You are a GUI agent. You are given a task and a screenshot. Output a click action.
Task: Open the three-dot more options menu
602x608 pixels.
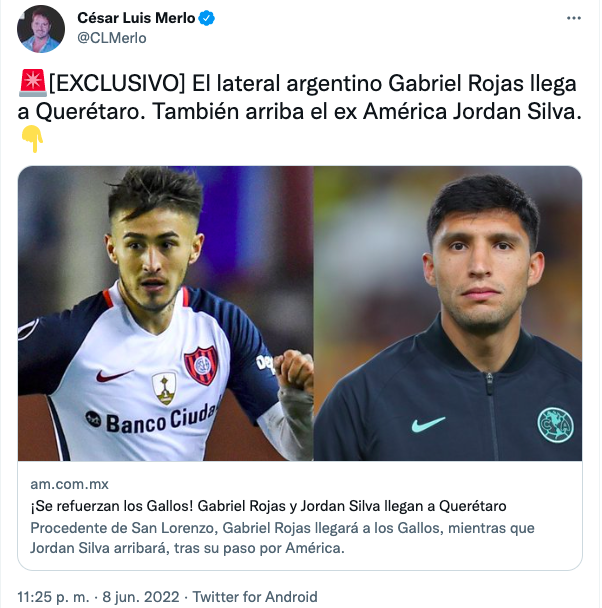pos(573,18)
